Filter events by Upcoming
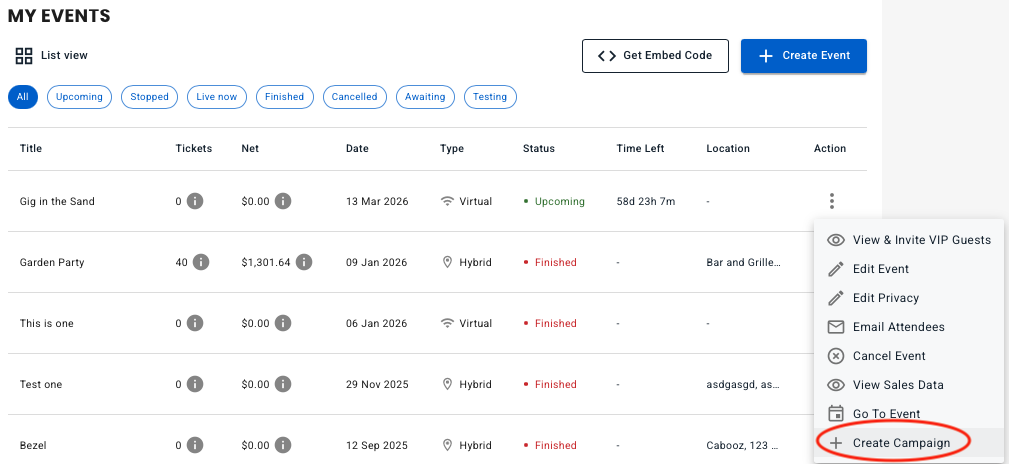This screenshot has width=1009, height=464. pyautogui.click(x=79, y=97)
